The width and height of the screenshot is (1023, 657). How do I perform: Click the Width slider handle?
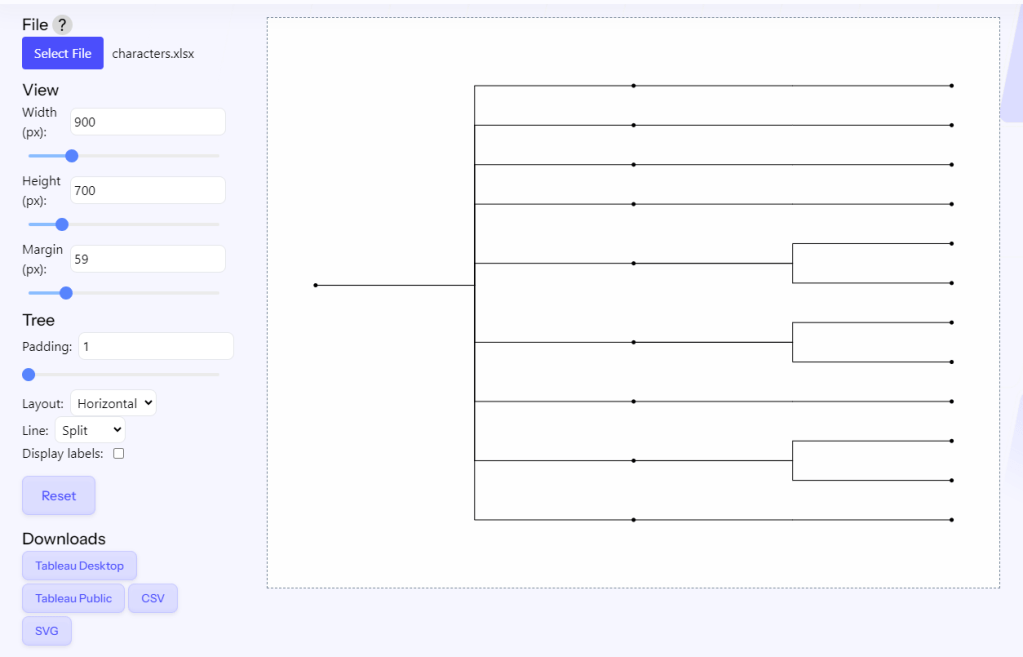(x=71, y=156)
